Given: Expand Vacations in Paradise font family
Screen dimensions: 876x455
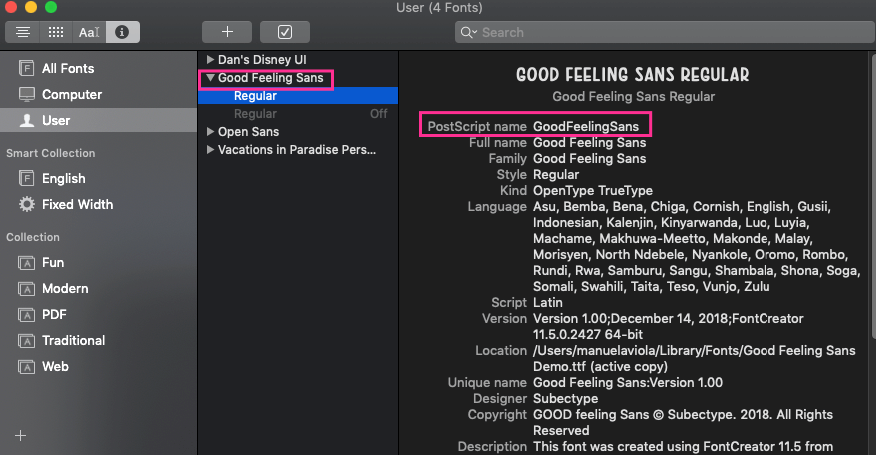Looking at the screenshot, I should 210,149.
